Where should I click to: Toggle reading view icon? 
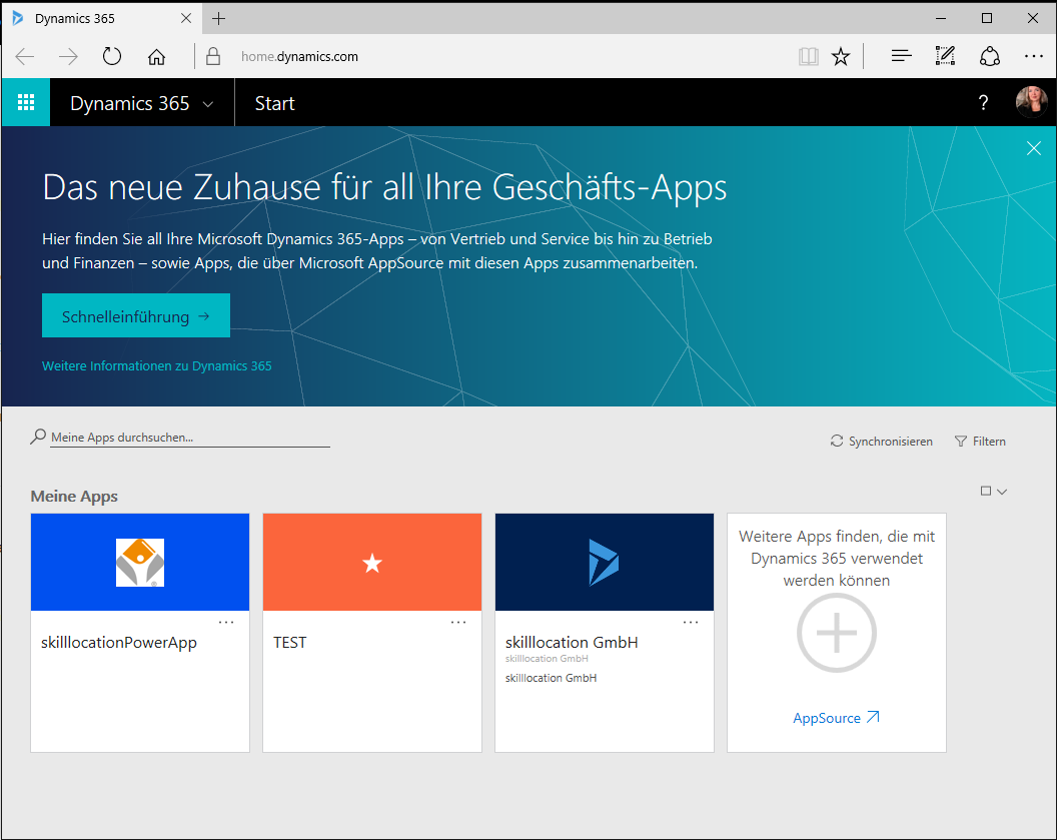point(808,57)
